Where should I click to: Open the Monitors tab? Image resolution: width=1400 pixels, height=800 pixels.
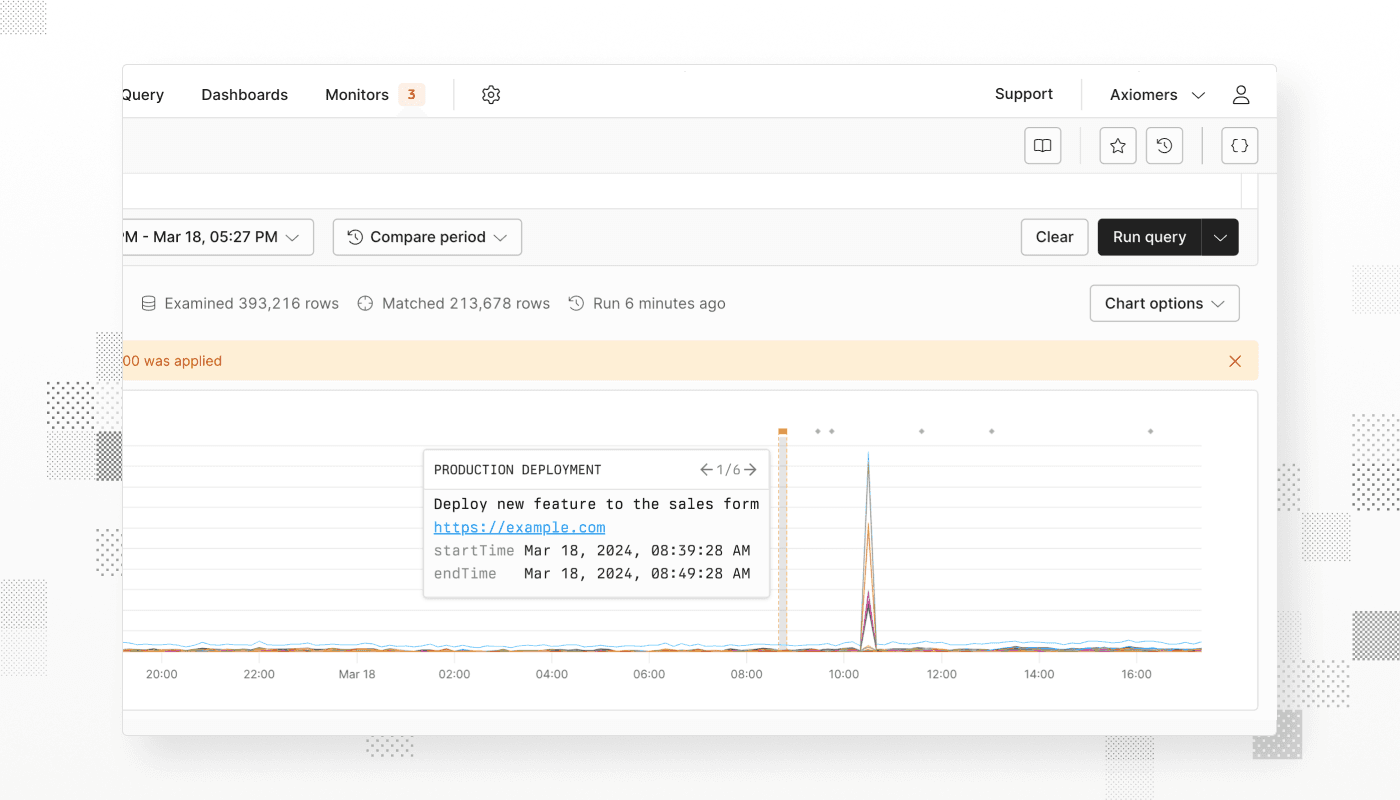pos(357,95)
